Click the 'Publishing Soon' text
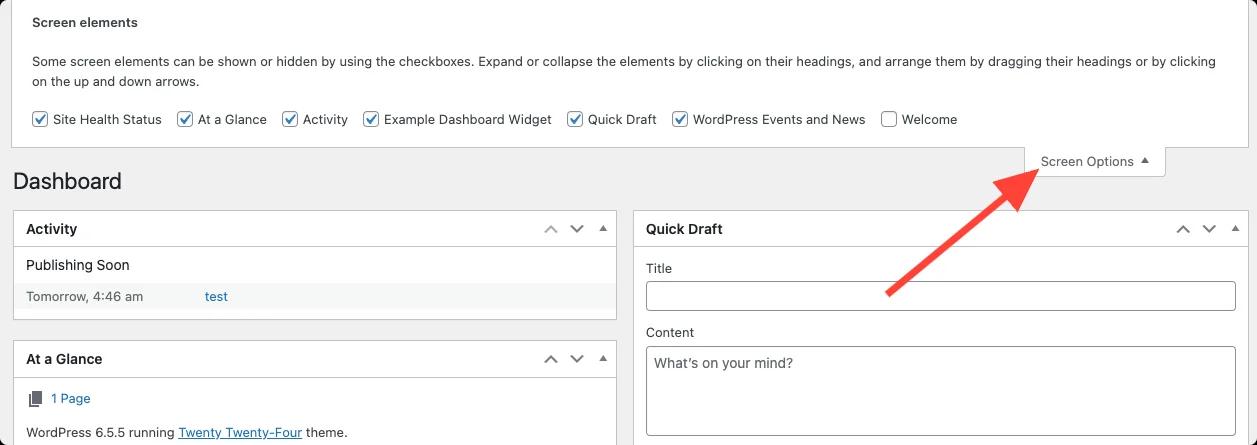This screenshot has height=445, width=1257. [78, 265]
